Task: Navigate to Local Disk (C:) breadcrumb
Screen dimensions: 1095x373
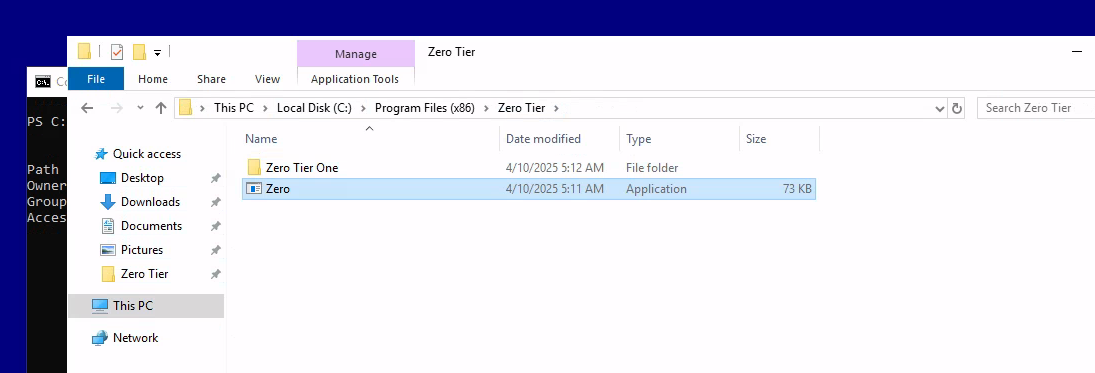Action: coord(314,108)
